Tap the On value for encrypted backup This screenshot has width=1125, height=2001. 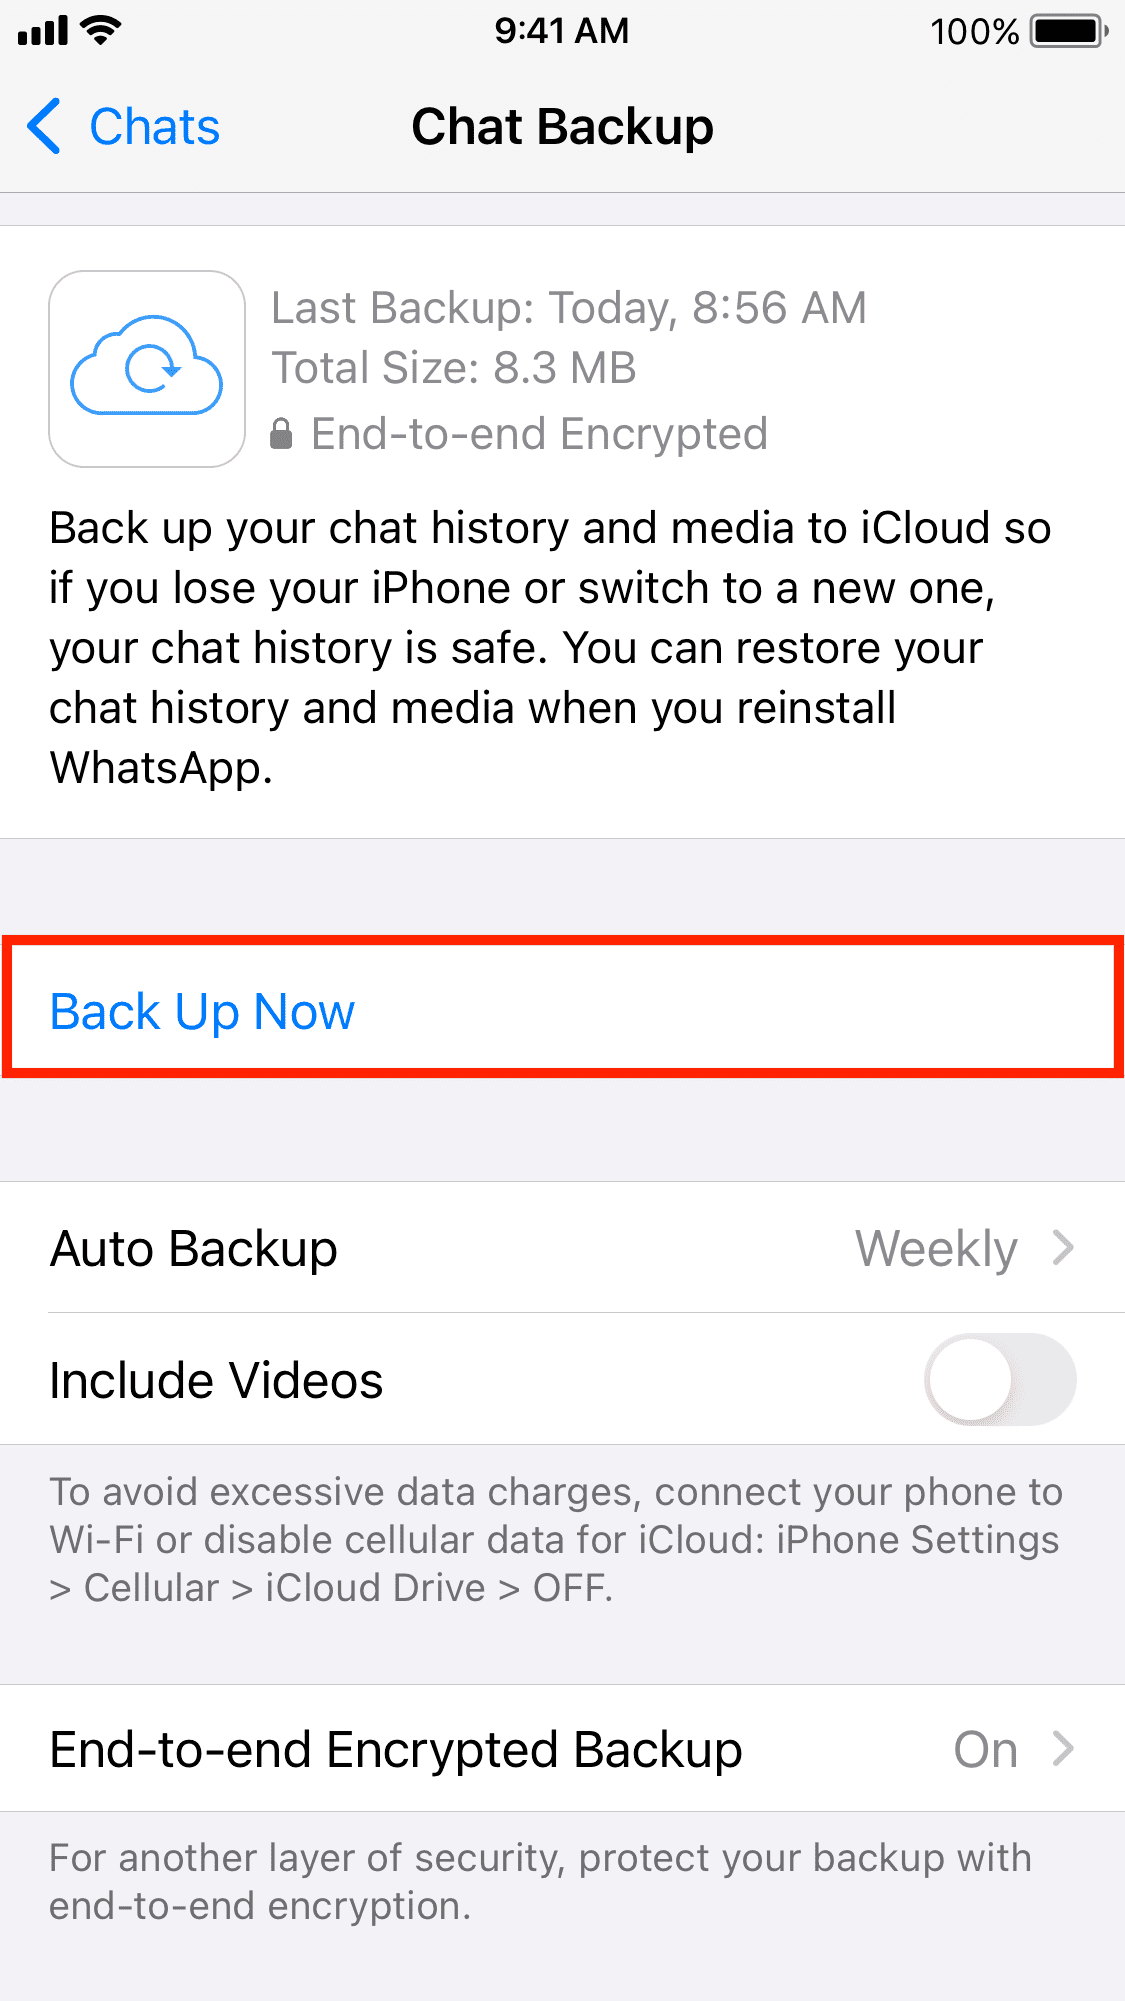[986, 1750]
